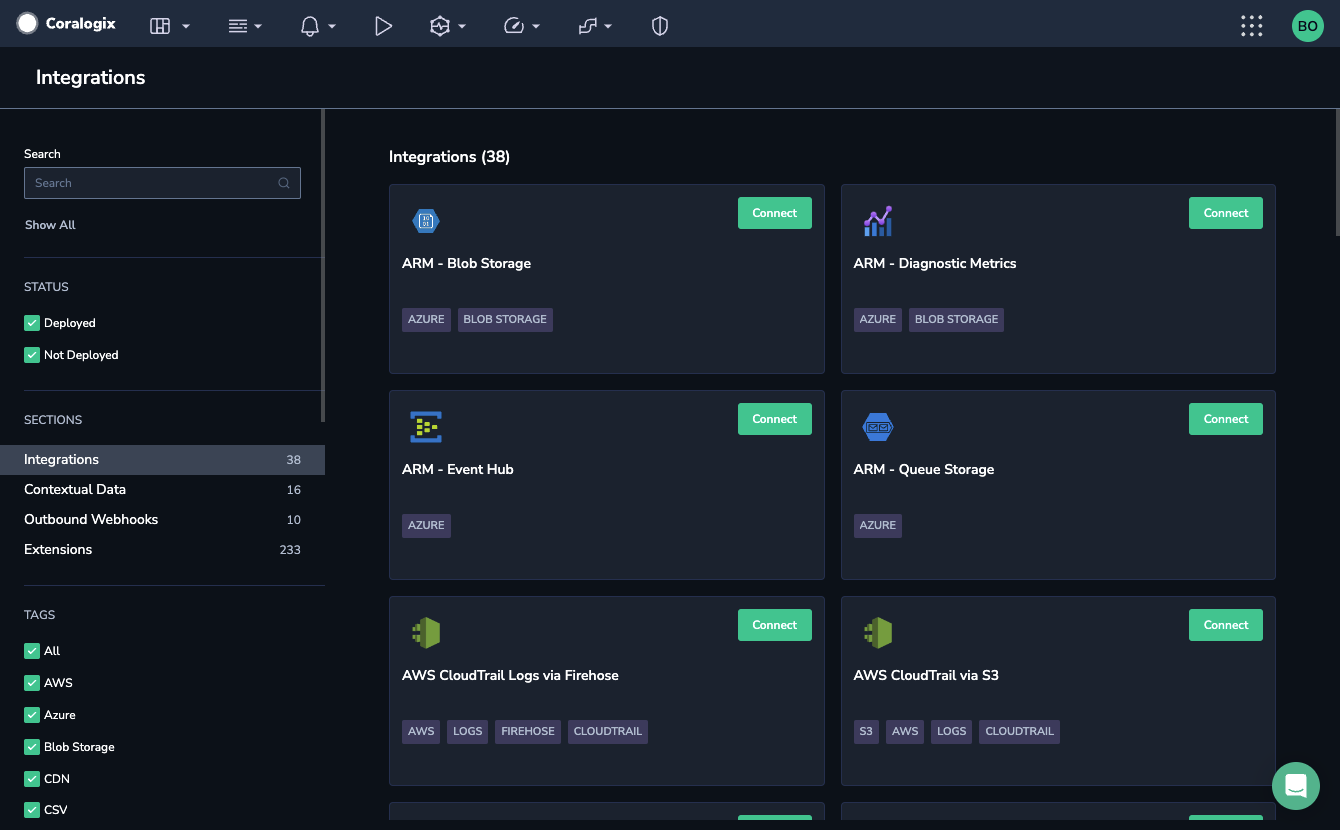
Task: Connect the ARM - Blob Storage integration
Action: (x=775, y=213)
